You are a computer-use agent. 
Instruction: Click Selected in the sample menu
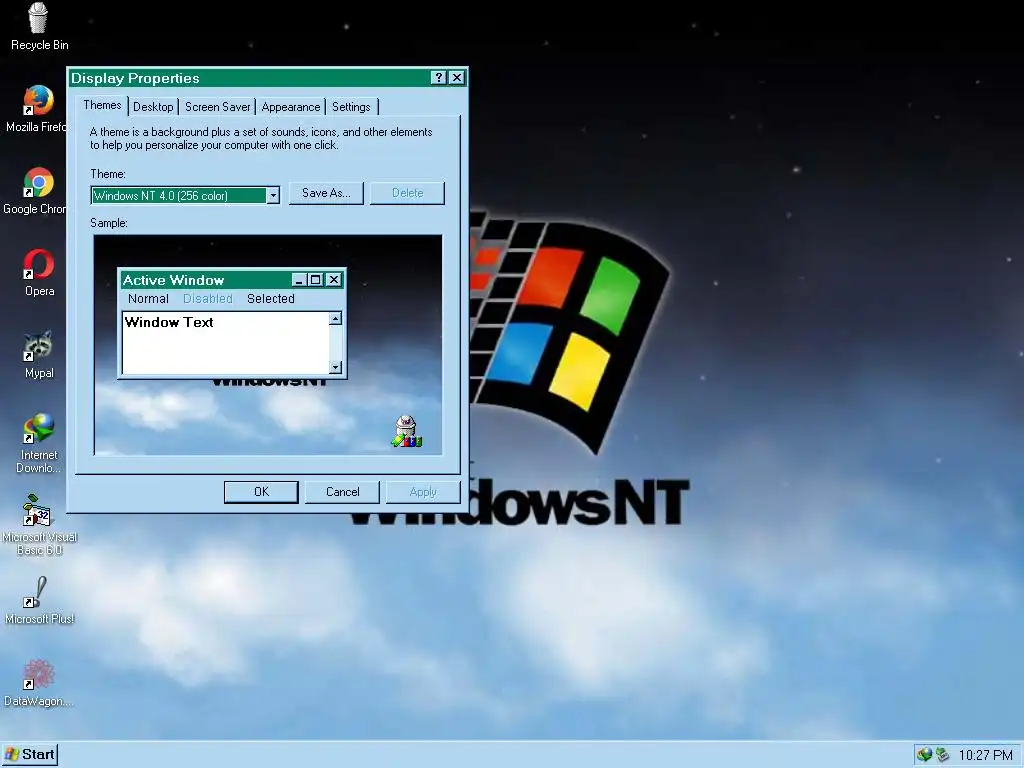270,298
